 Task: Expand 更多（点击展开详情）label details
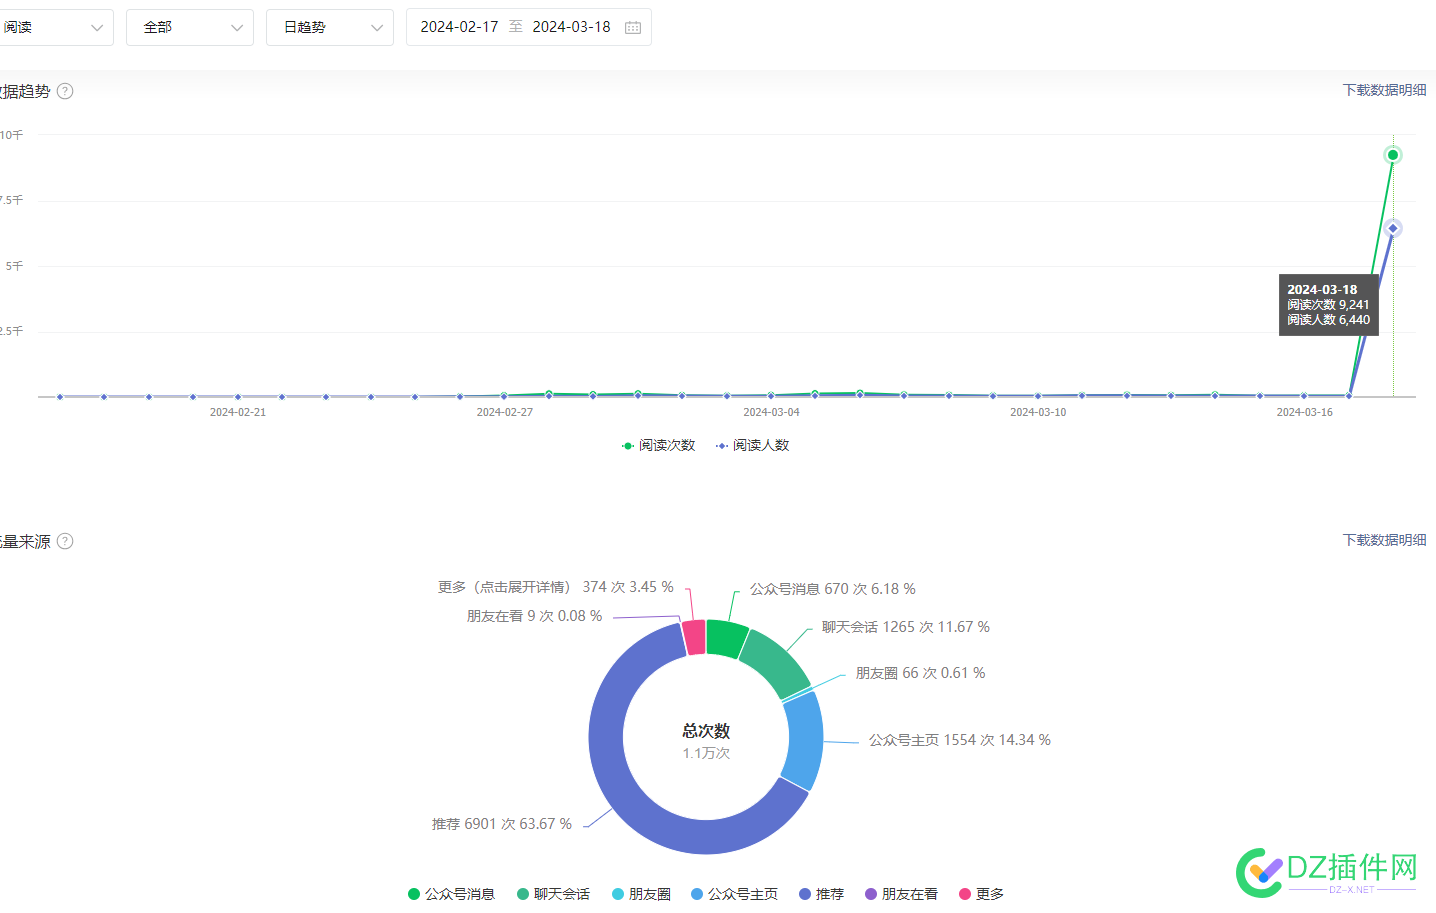click(x=555, y=587)
